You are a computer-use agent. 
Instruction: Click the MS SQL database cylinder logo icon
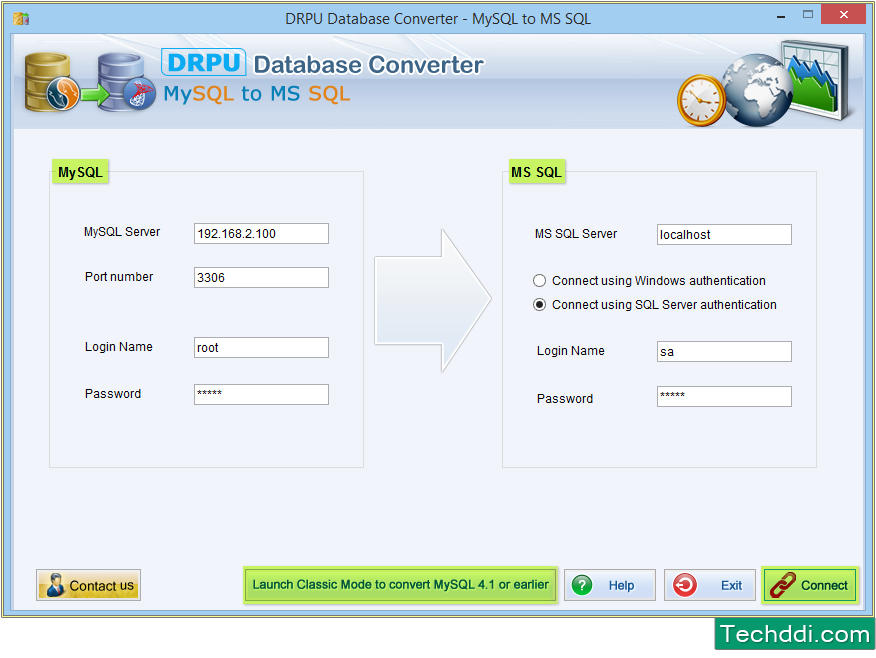point(126,82)
